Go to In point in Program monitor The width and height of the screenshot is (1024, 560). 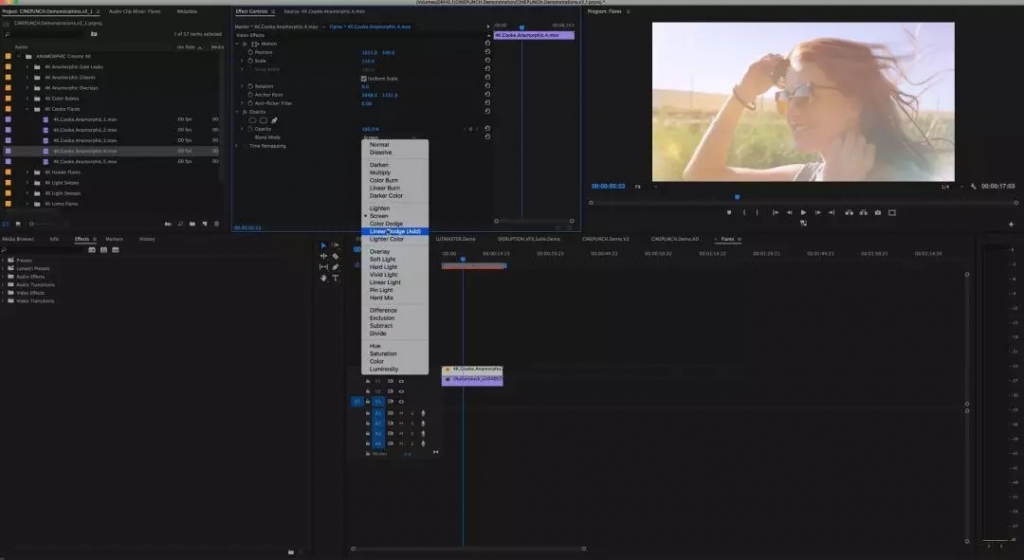pos(775,213)
